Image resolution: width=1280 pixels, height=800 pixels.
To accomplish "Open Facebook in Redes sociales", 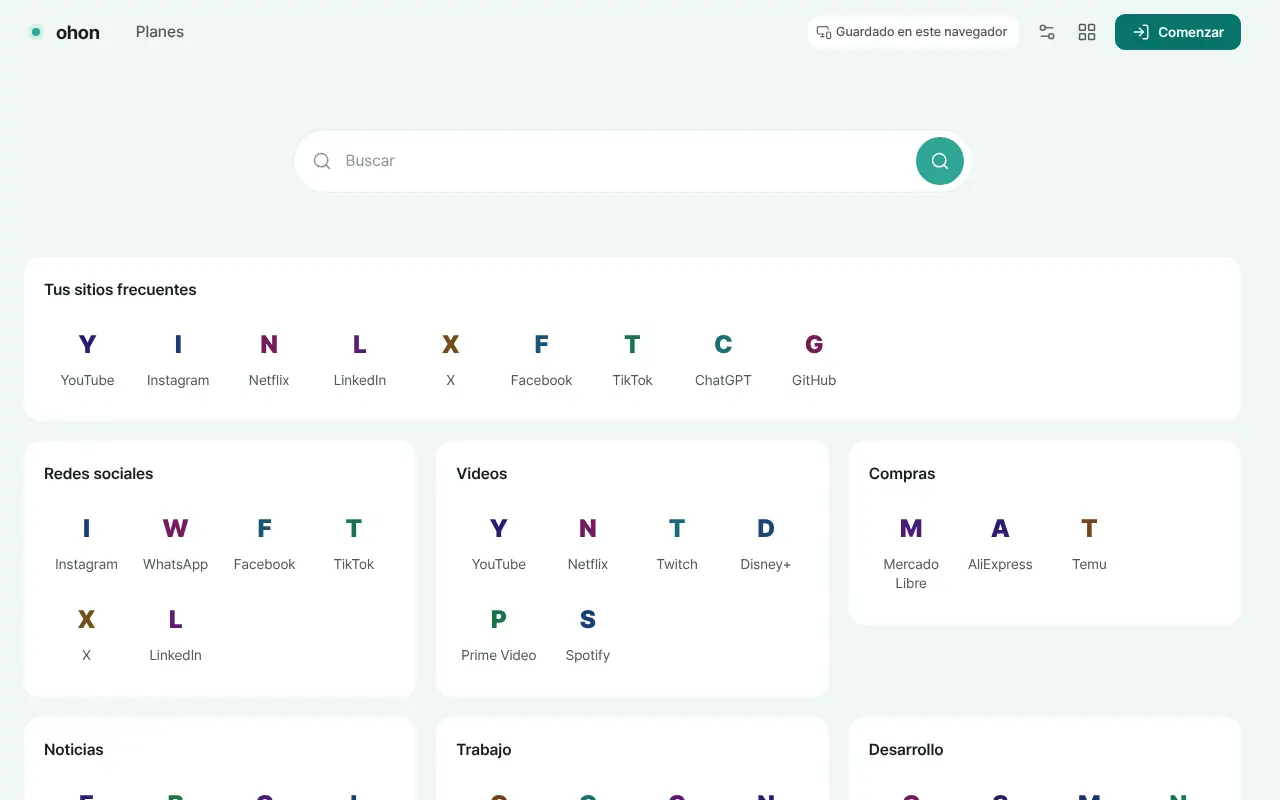I will 264,543.
